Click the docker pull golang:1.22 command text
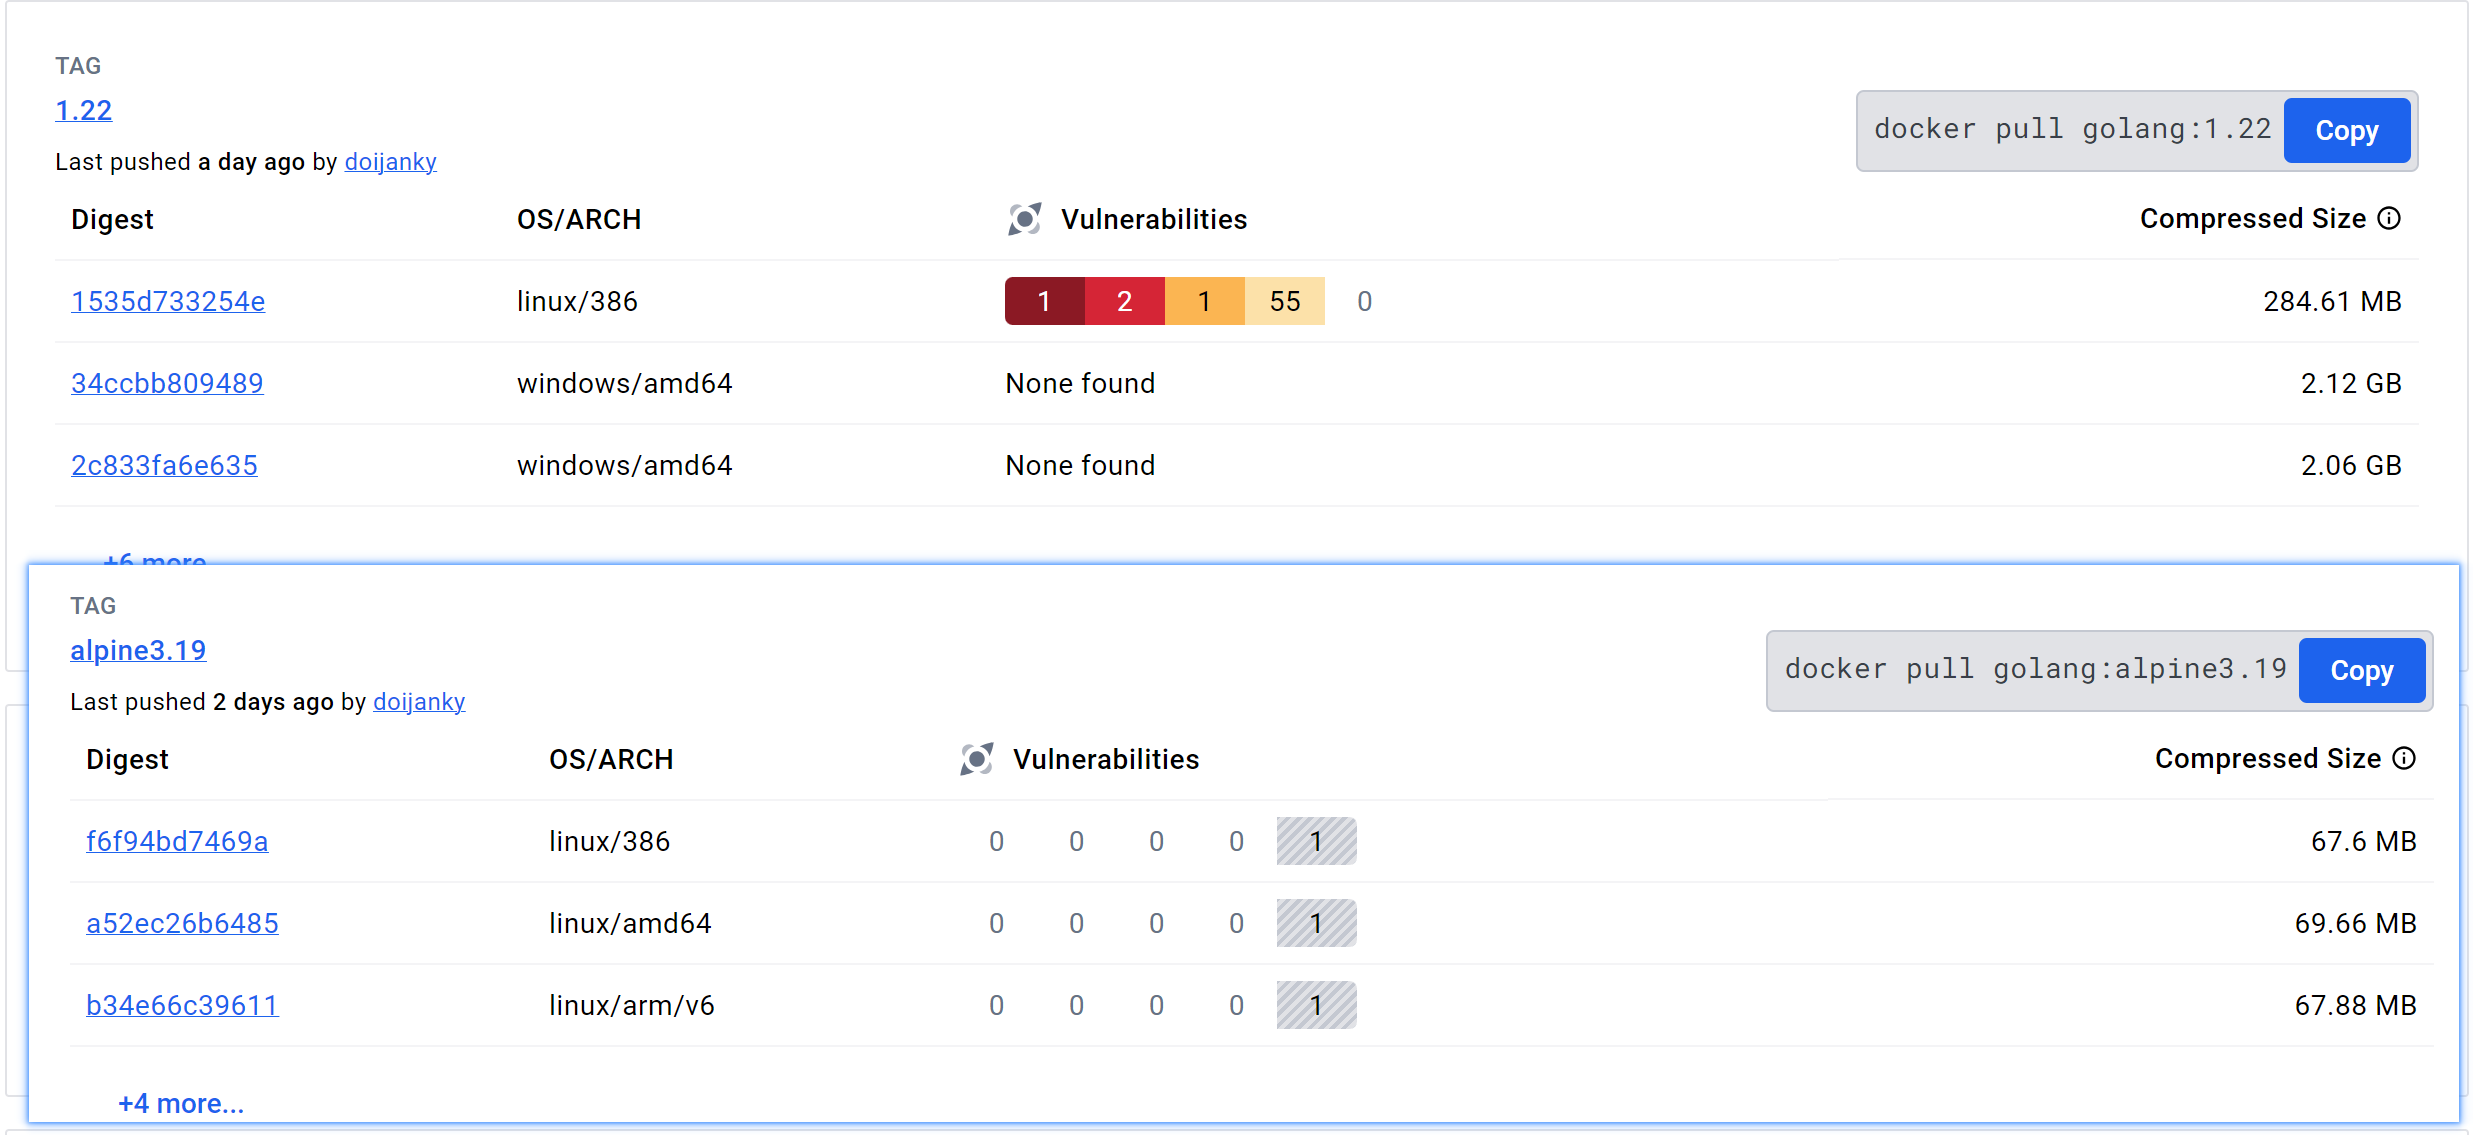This screenshot has width=2488, height=1135. [2072, 130]
